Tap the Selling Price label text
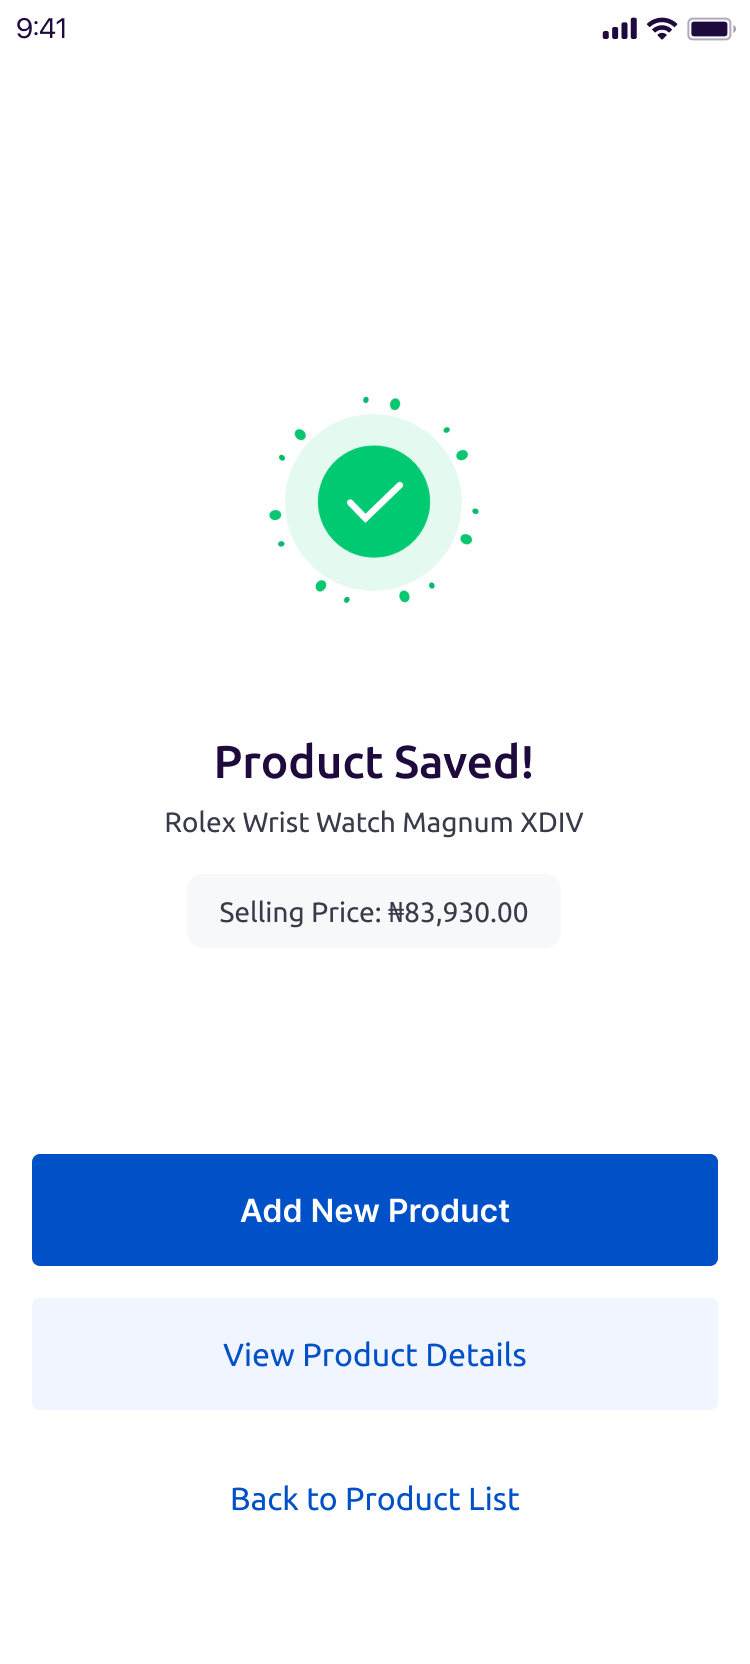The image size is (750, 1664). pos(300,912)
